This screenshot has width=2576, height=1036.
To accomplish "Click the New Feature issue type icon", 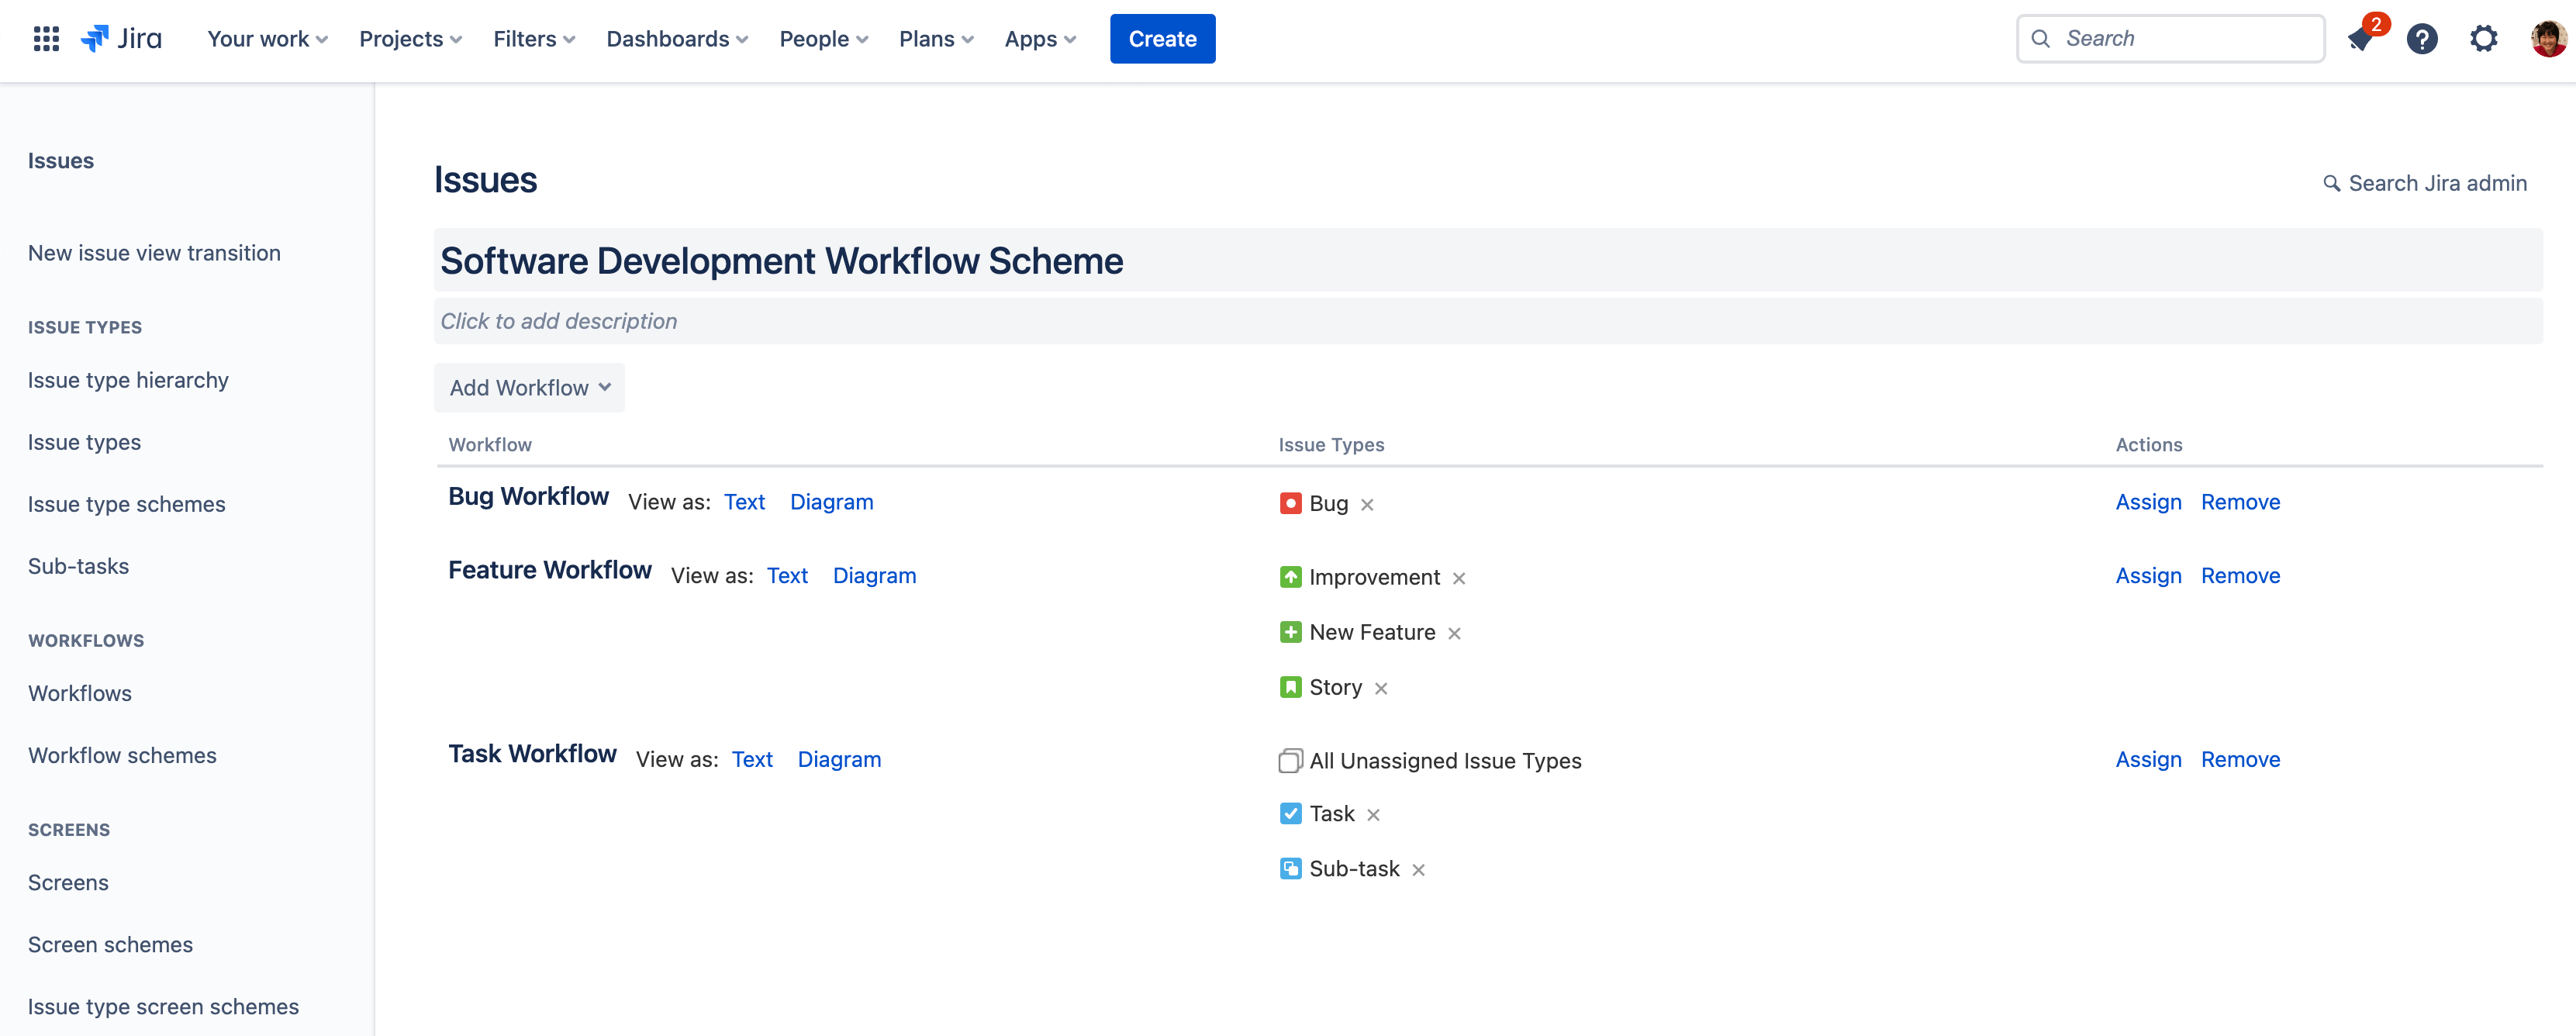I will 1290,630.
